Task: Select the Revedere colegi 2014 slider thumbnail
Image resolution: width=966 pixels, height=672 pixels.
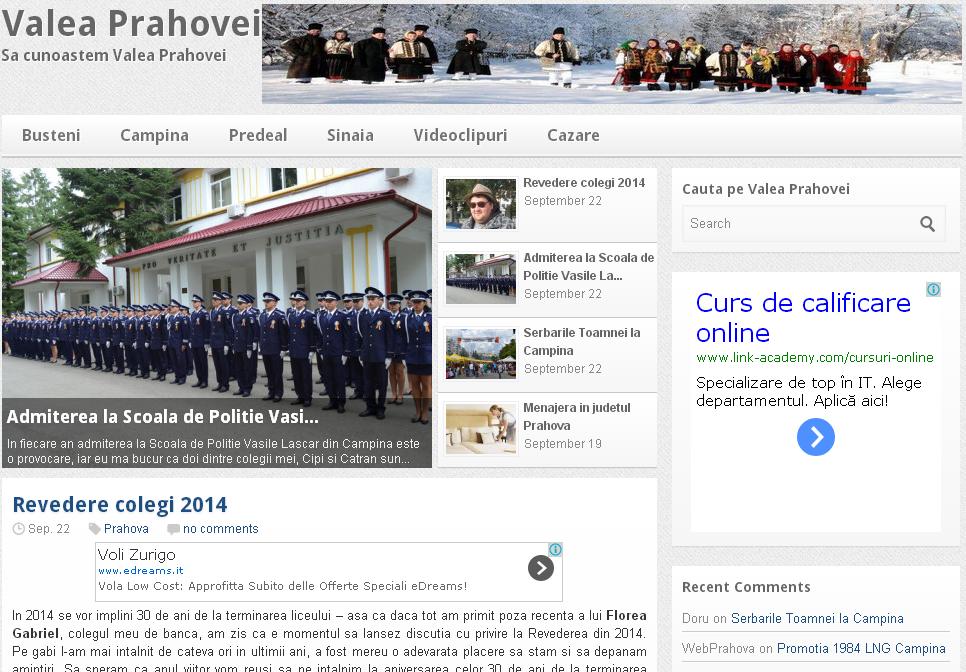Action: point(481,204)
